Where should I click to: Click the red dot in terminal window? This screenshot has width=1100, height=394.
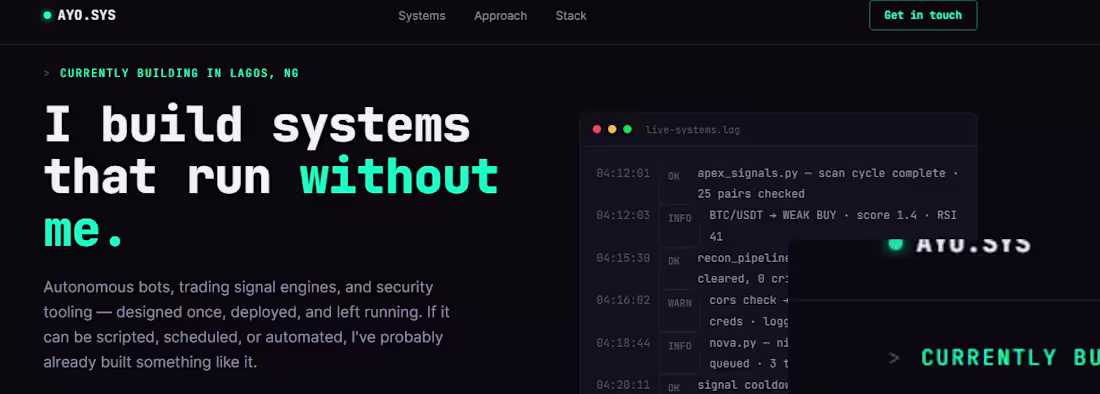tap(597, 130)
